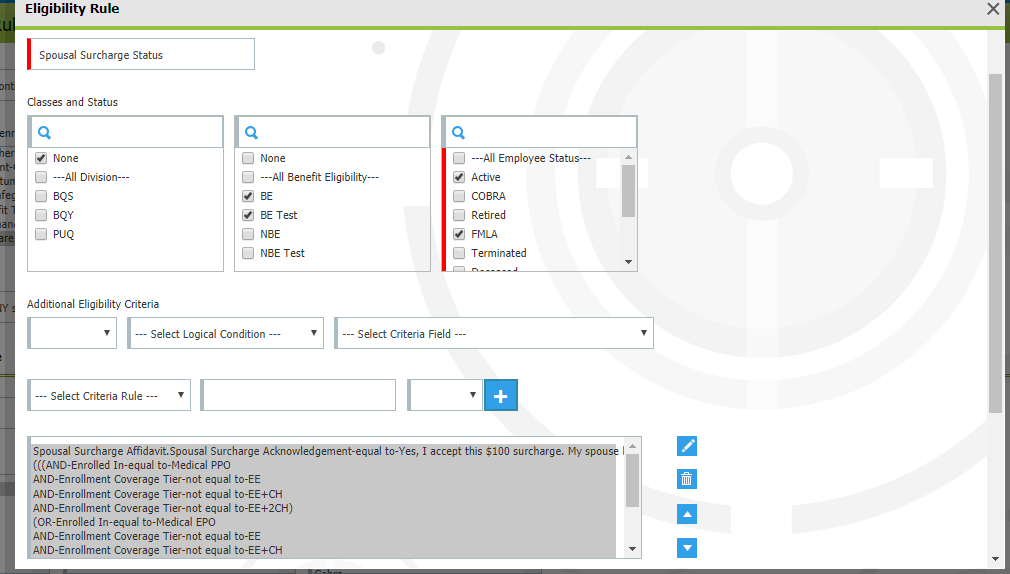Uncheck the BE Test checkbox
This screenshot has height=574, width=1010.
tap(247, 215)
